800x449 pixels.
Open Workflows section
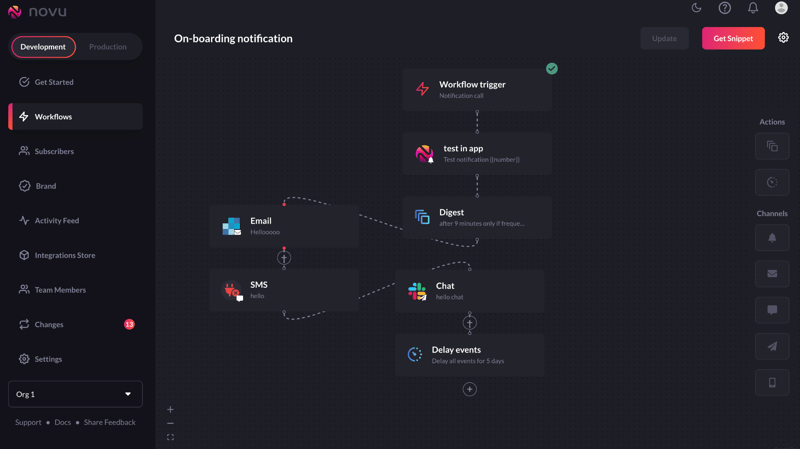pyautogui.click(x=76, y=116)
